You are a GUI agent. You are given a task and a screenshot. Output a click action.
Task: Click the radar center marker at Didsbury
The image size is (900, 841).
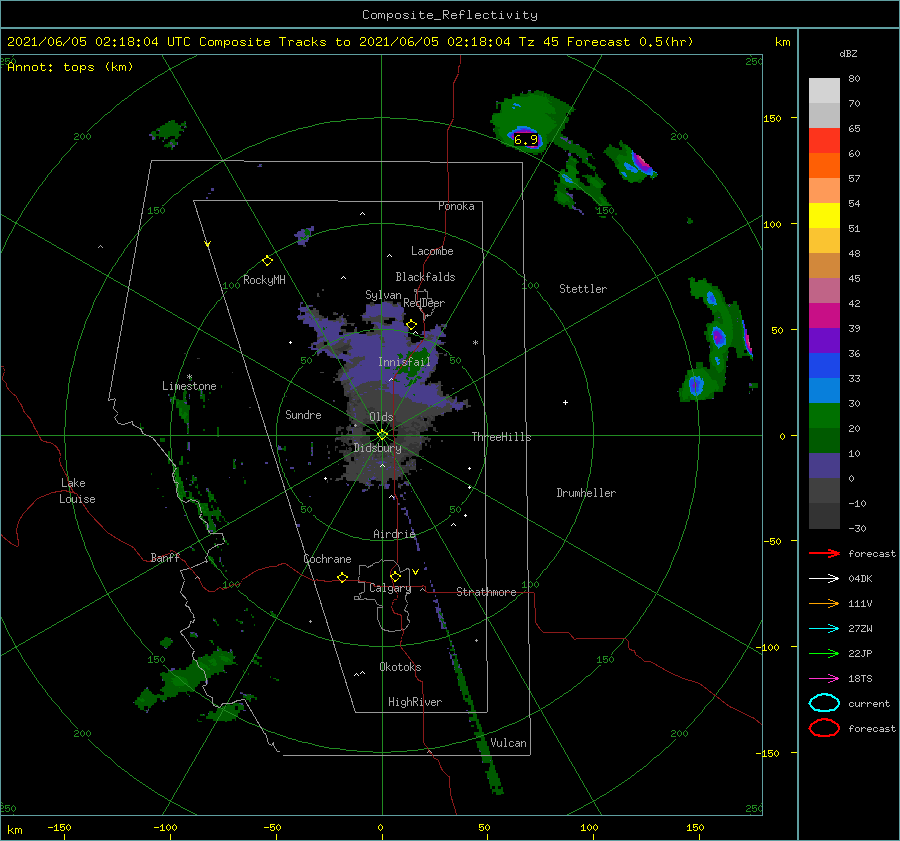click(x=382, y=435)
